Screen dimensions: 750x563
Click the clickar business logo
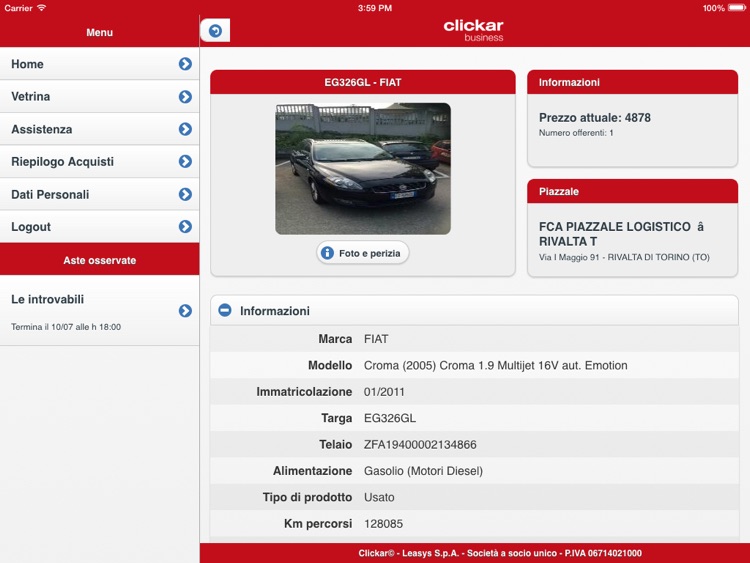pos(473,31)
